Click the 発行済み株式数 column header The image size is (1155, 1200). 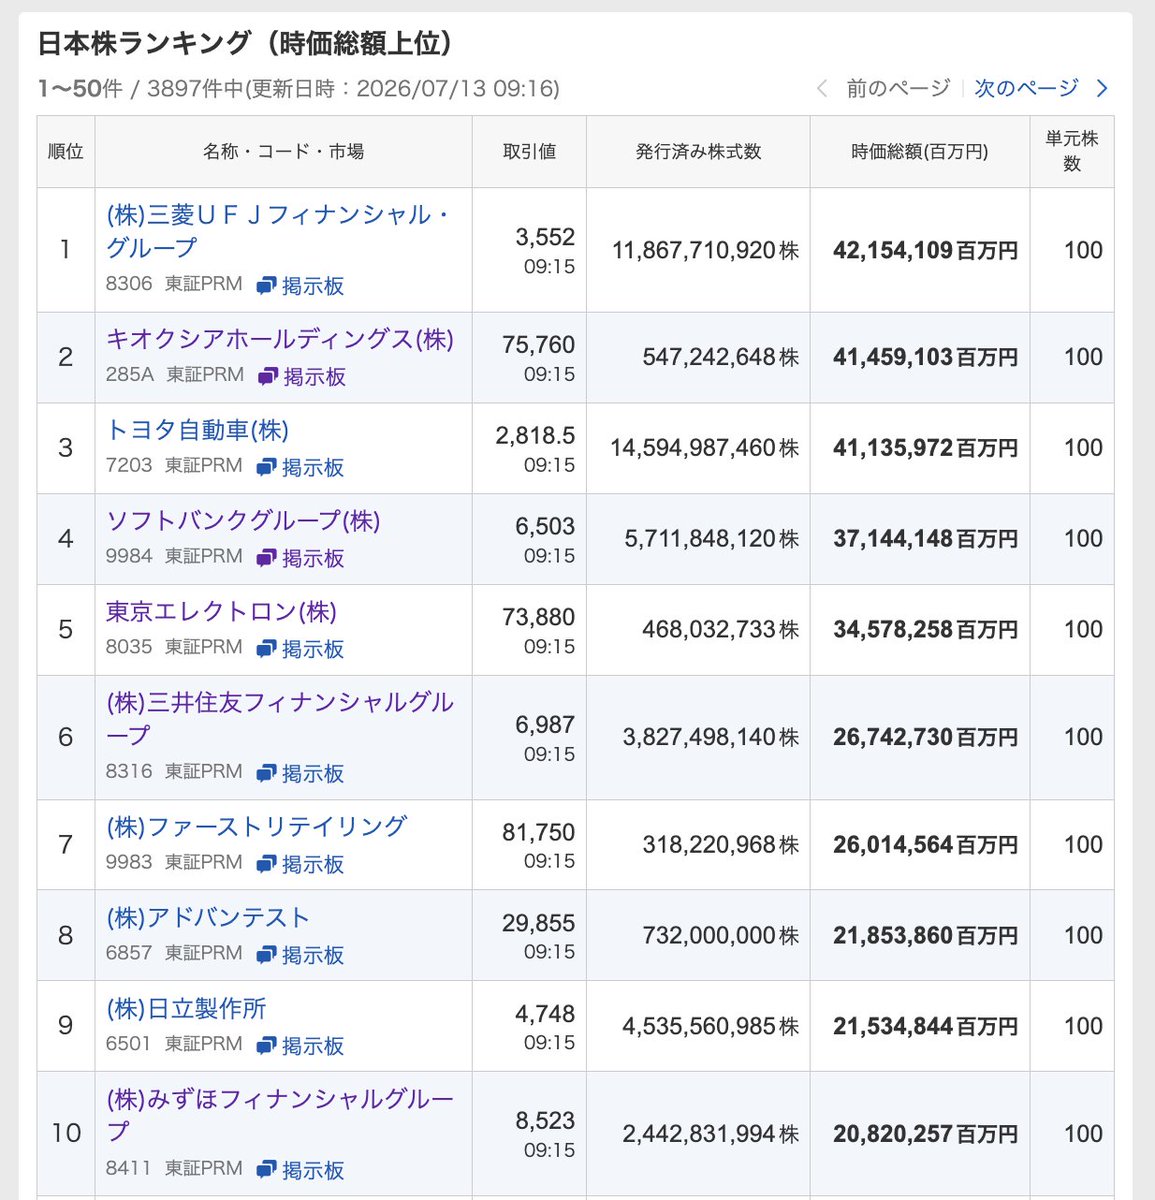click(698, 152)
